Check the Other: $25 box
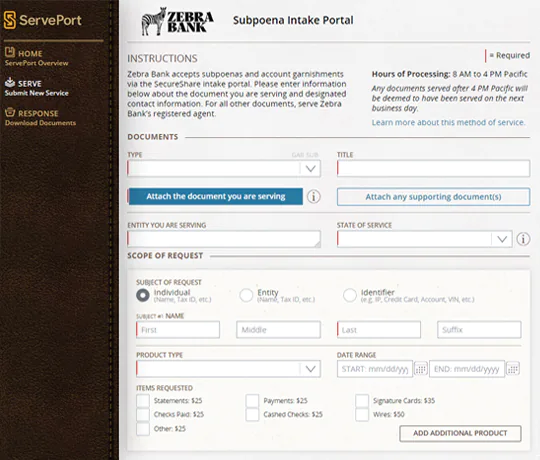Screen dimensions: 540x460 point(143,429)
